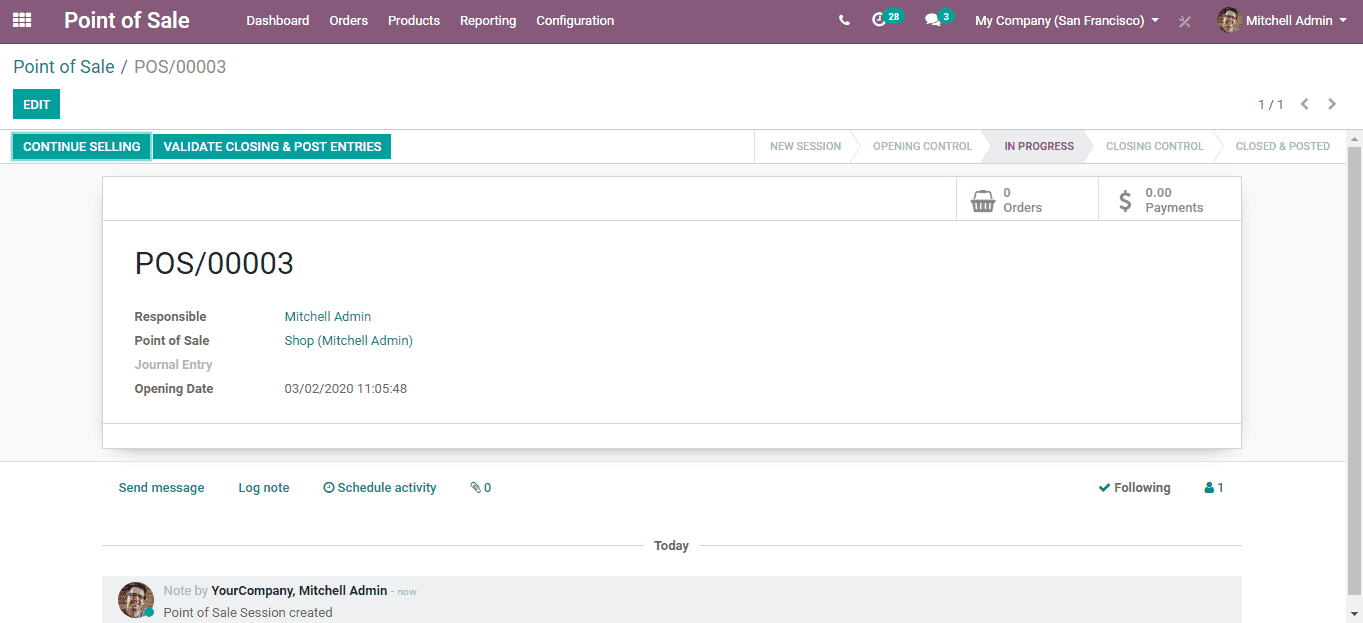The width and height of the screenshot is (1363, 623).
Task: Go to previous record arrow
Action: pyautogui.click(x=1305, y=104)
